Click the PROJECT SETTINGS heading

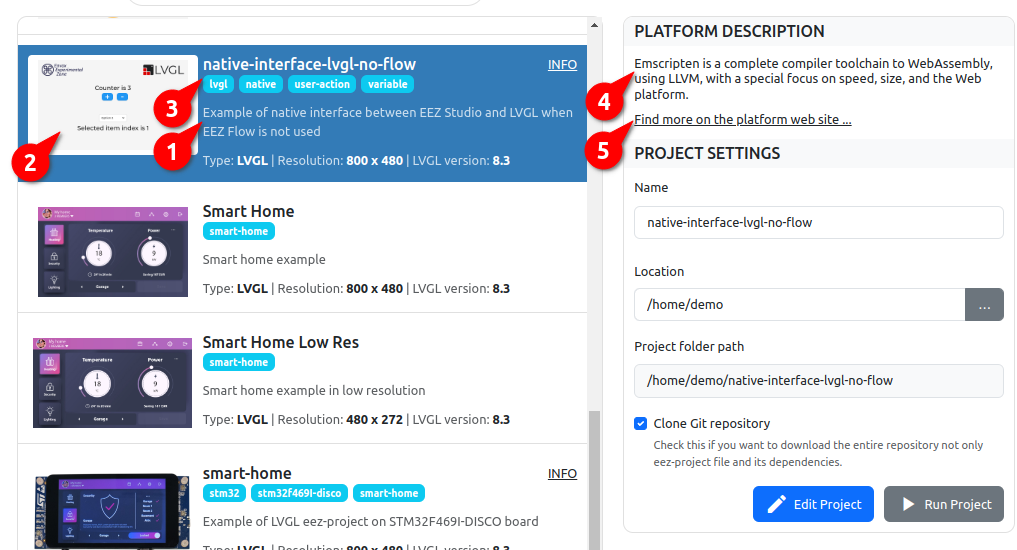click(707, 153)
